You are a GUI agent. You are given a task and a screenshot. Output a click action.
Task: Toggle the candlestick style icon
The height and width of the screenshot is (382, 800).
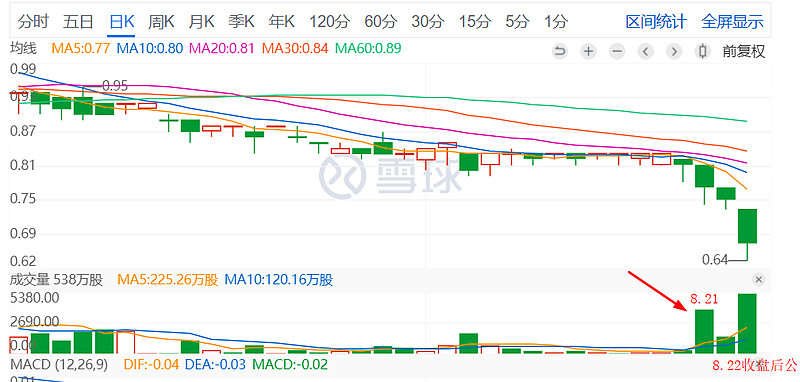(x=703, y=51)
